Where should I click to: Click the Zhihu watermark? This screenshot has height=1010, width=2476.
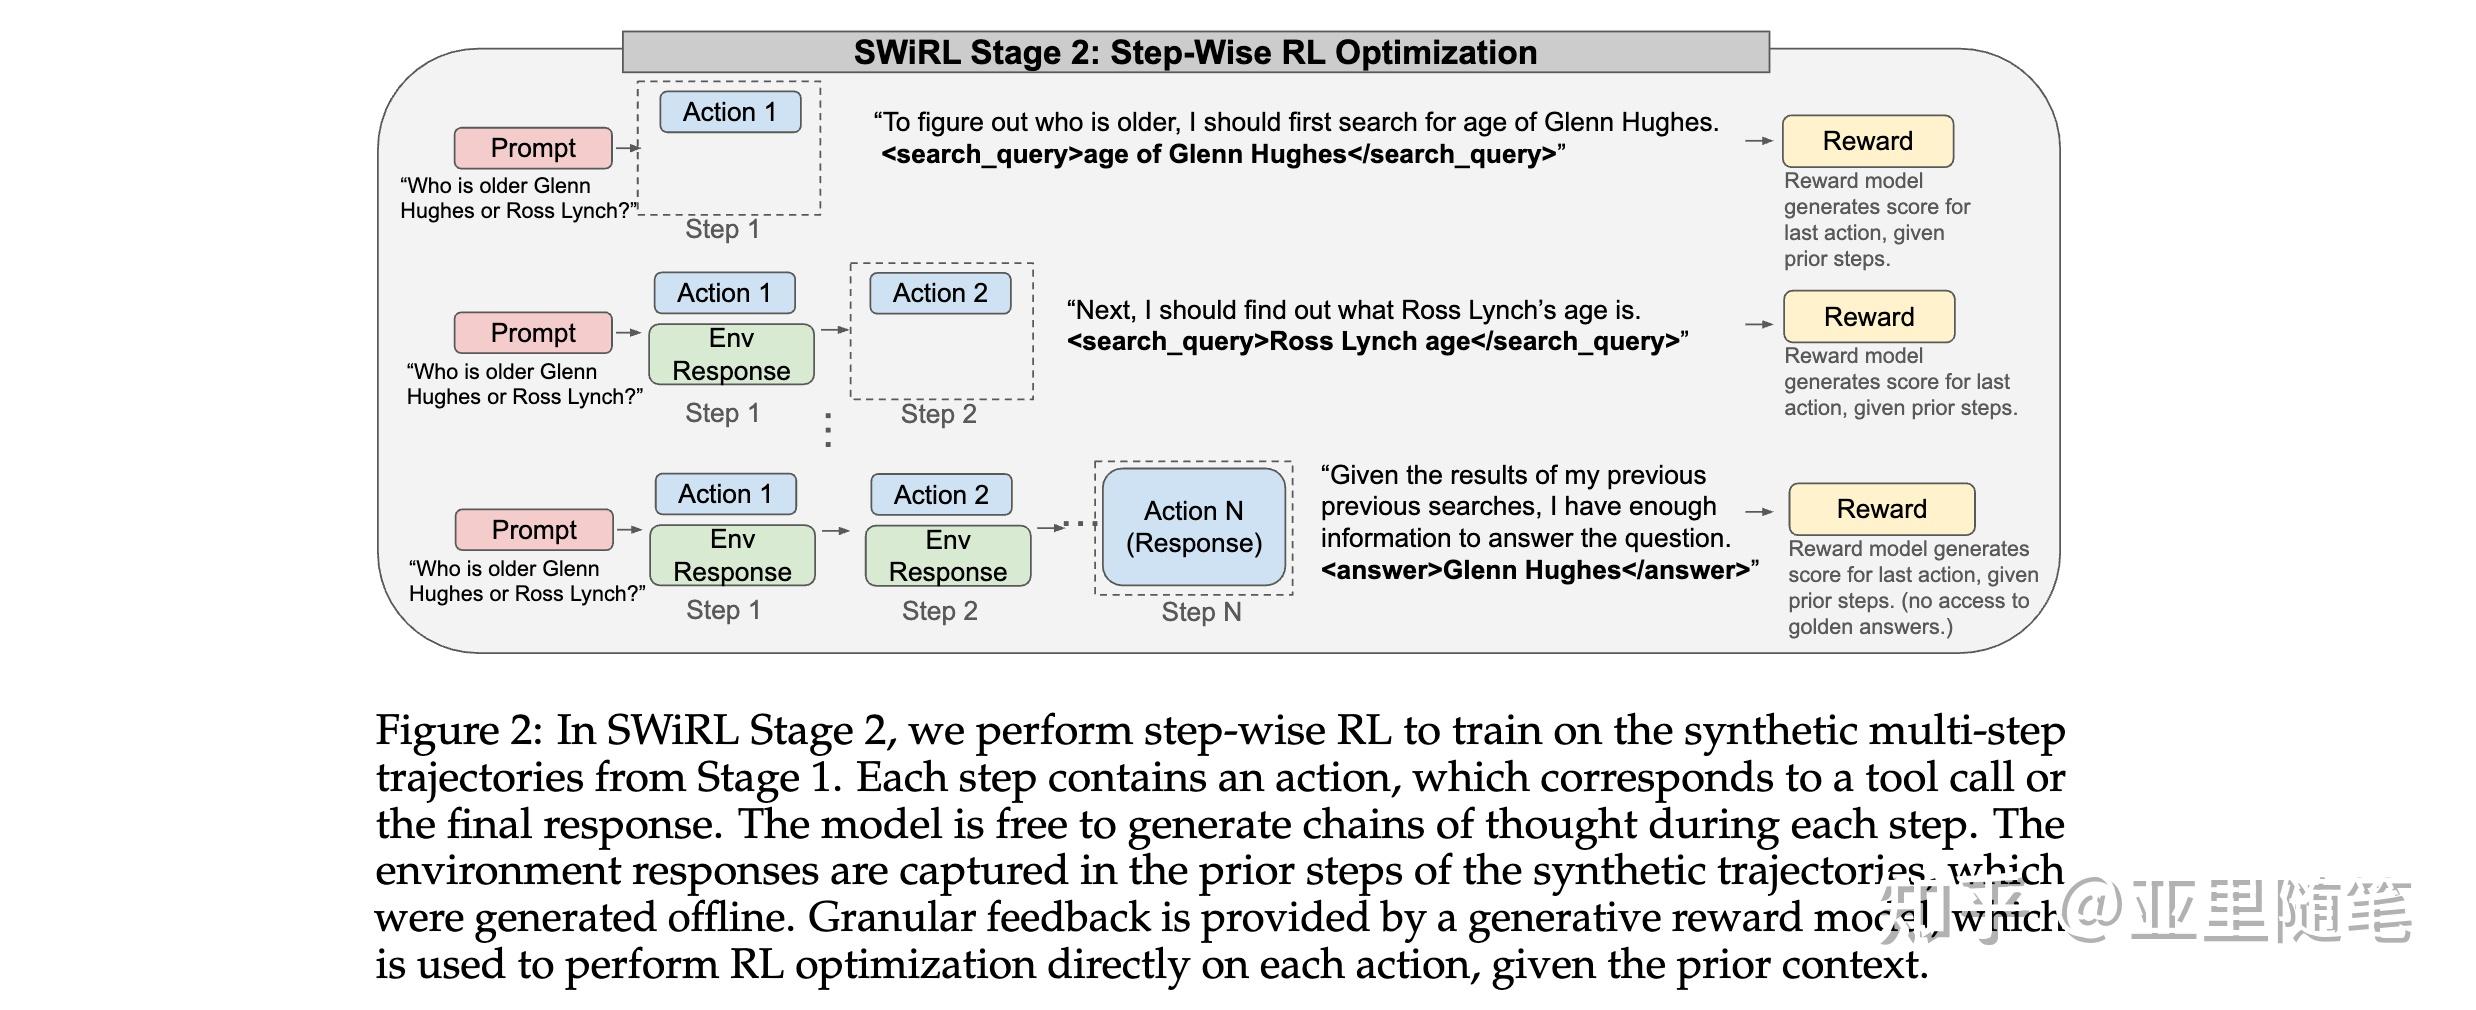pyautogui.click(x=2145, y=910)
